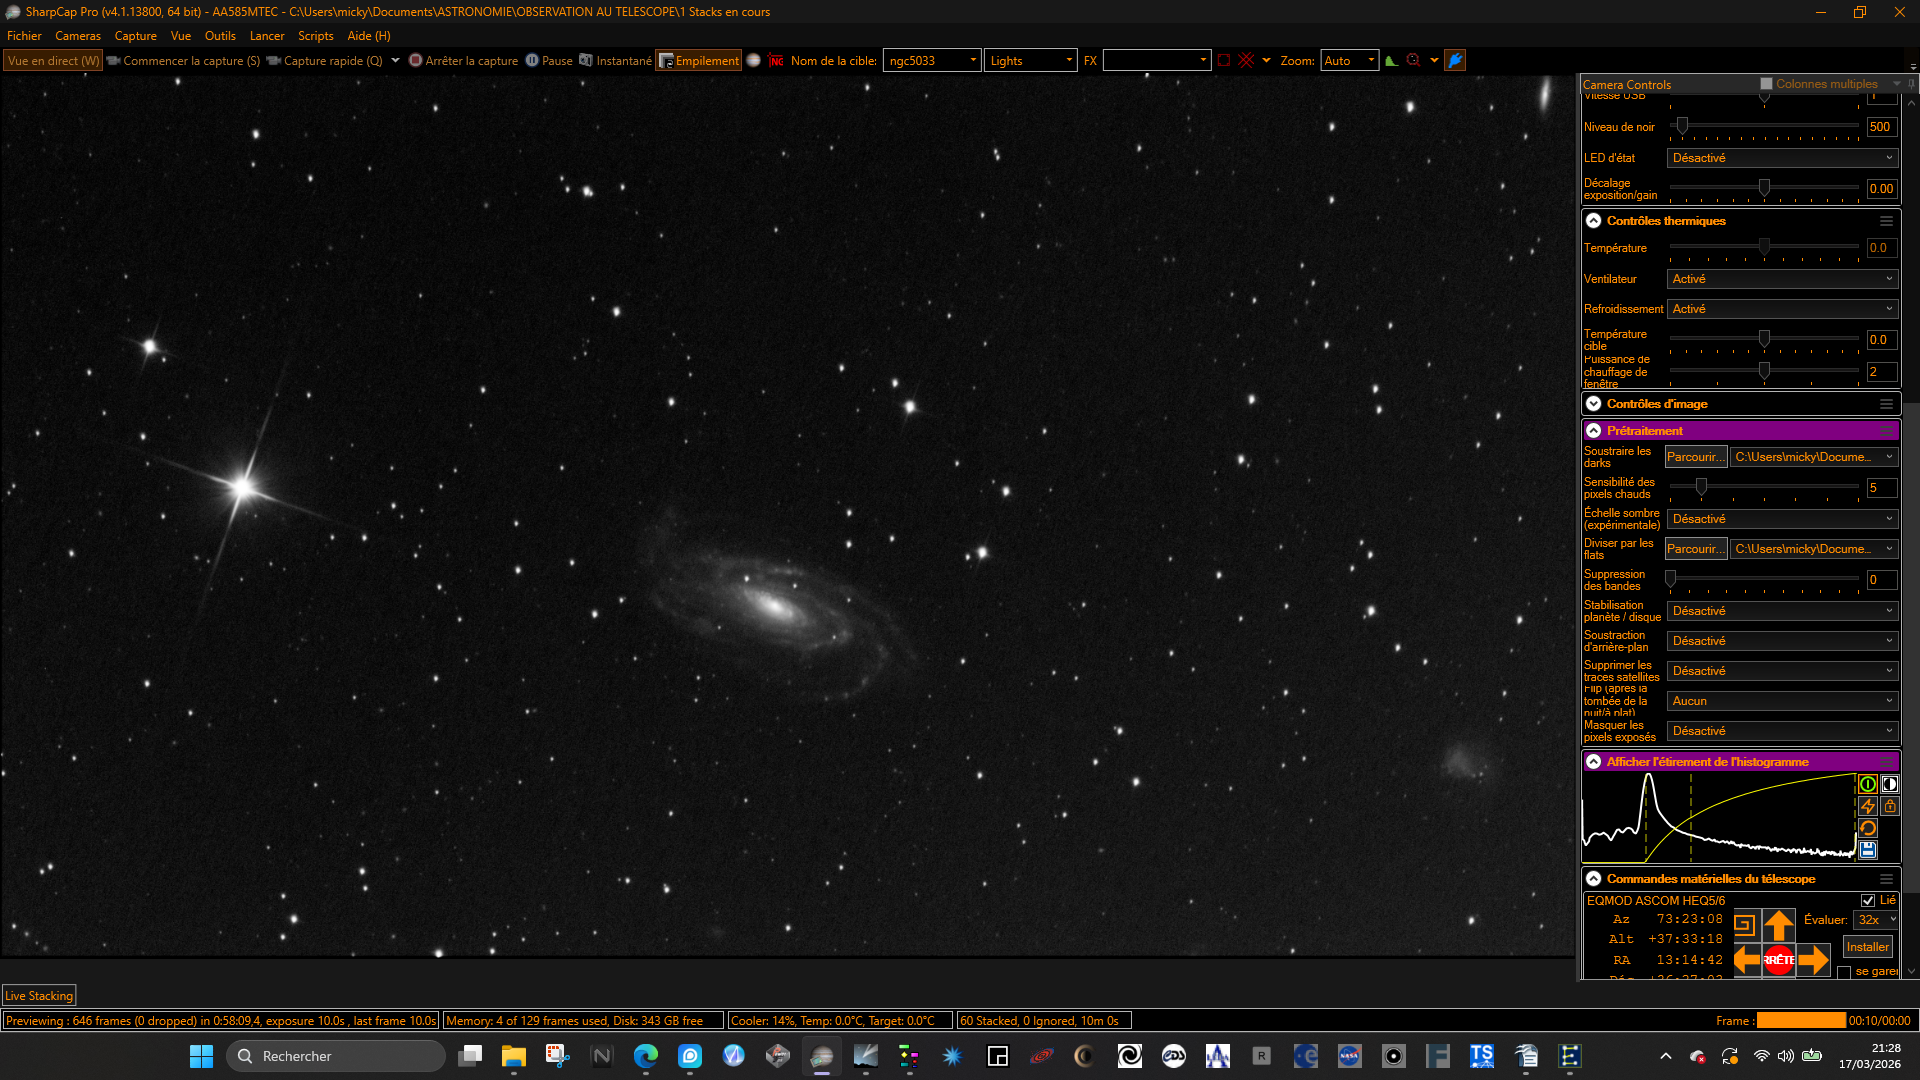
Task: Click the auto-stretch lightning bolt icon
Action: [x=1867, y=806]
